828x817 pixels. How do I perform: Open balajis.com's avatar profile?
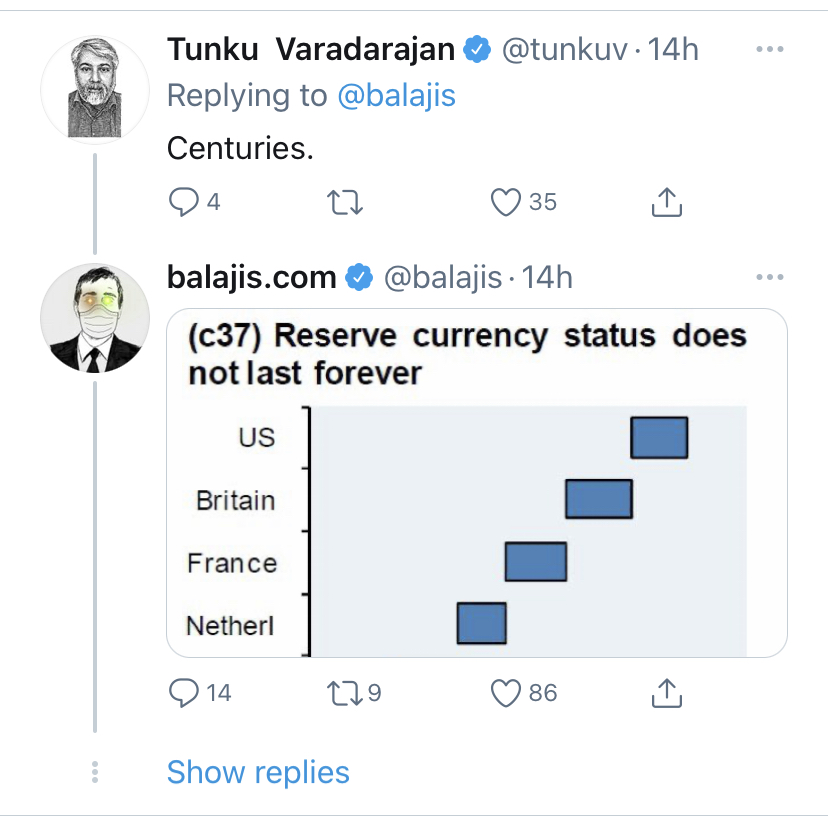(94, 319)
